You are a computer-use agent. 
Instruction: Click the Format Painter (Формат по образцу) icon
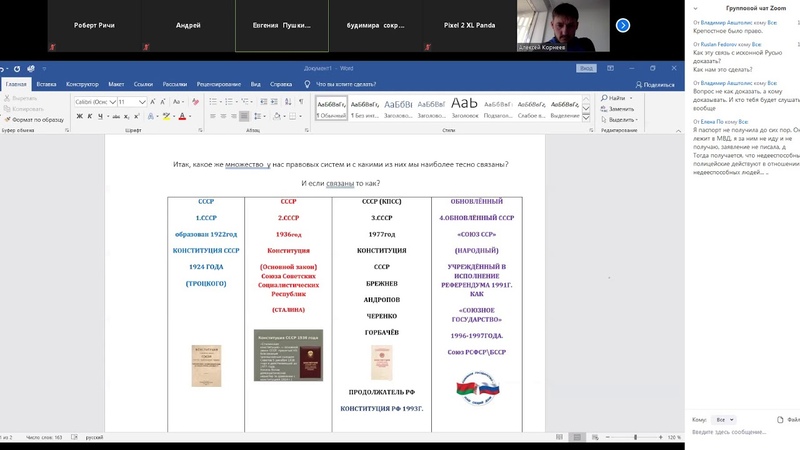coord(8,119)
